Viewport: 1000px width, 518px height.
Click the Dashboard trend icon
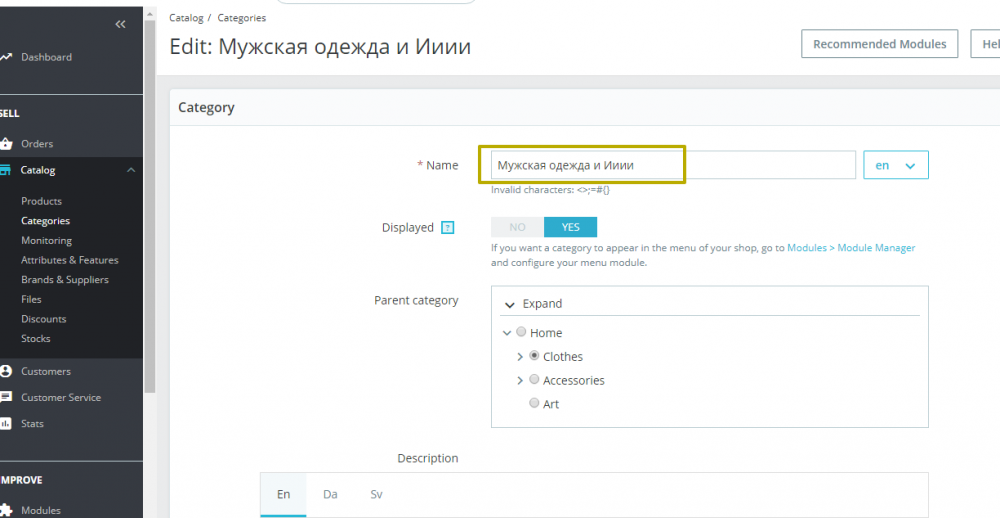pos(5,57)
